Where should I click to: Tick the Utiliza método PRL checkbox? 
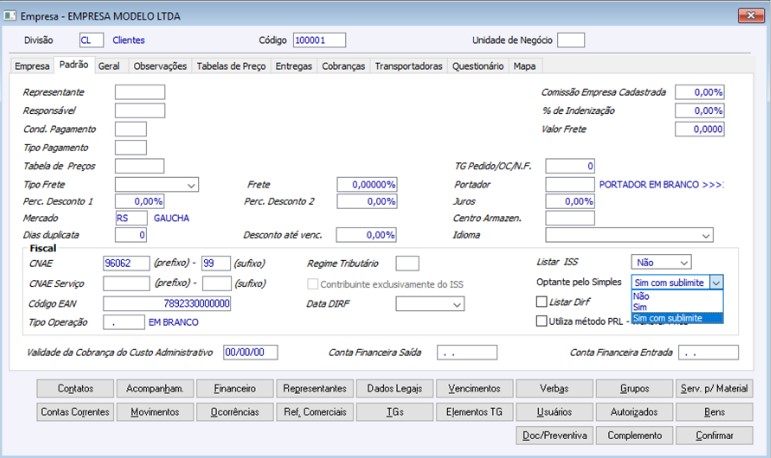(x=541, y=321)
